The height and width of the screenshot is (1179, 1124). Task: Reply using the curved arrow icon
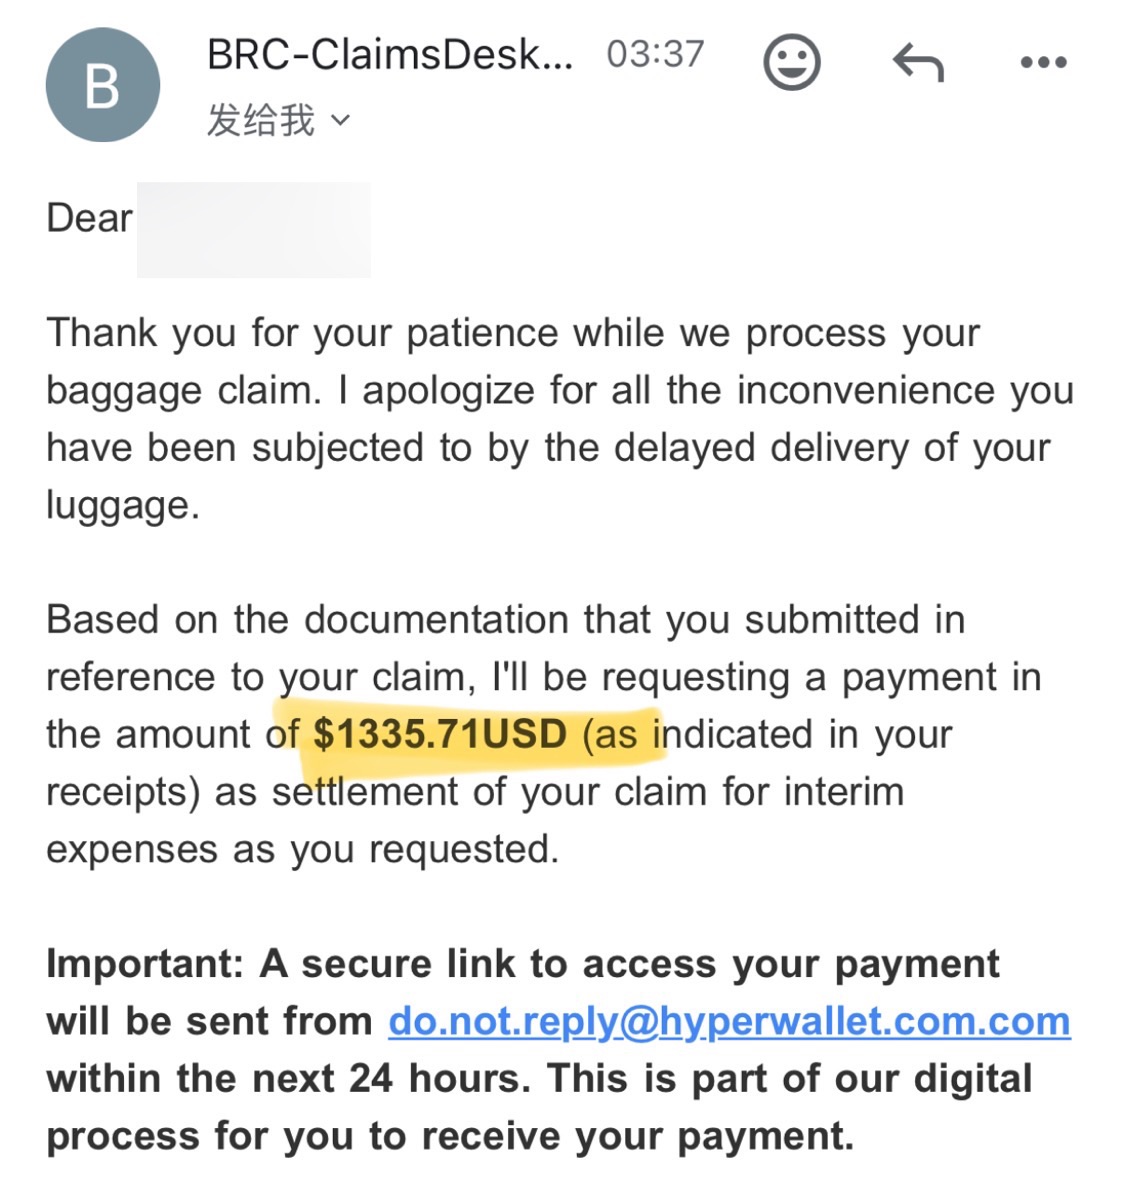(918, 62)
